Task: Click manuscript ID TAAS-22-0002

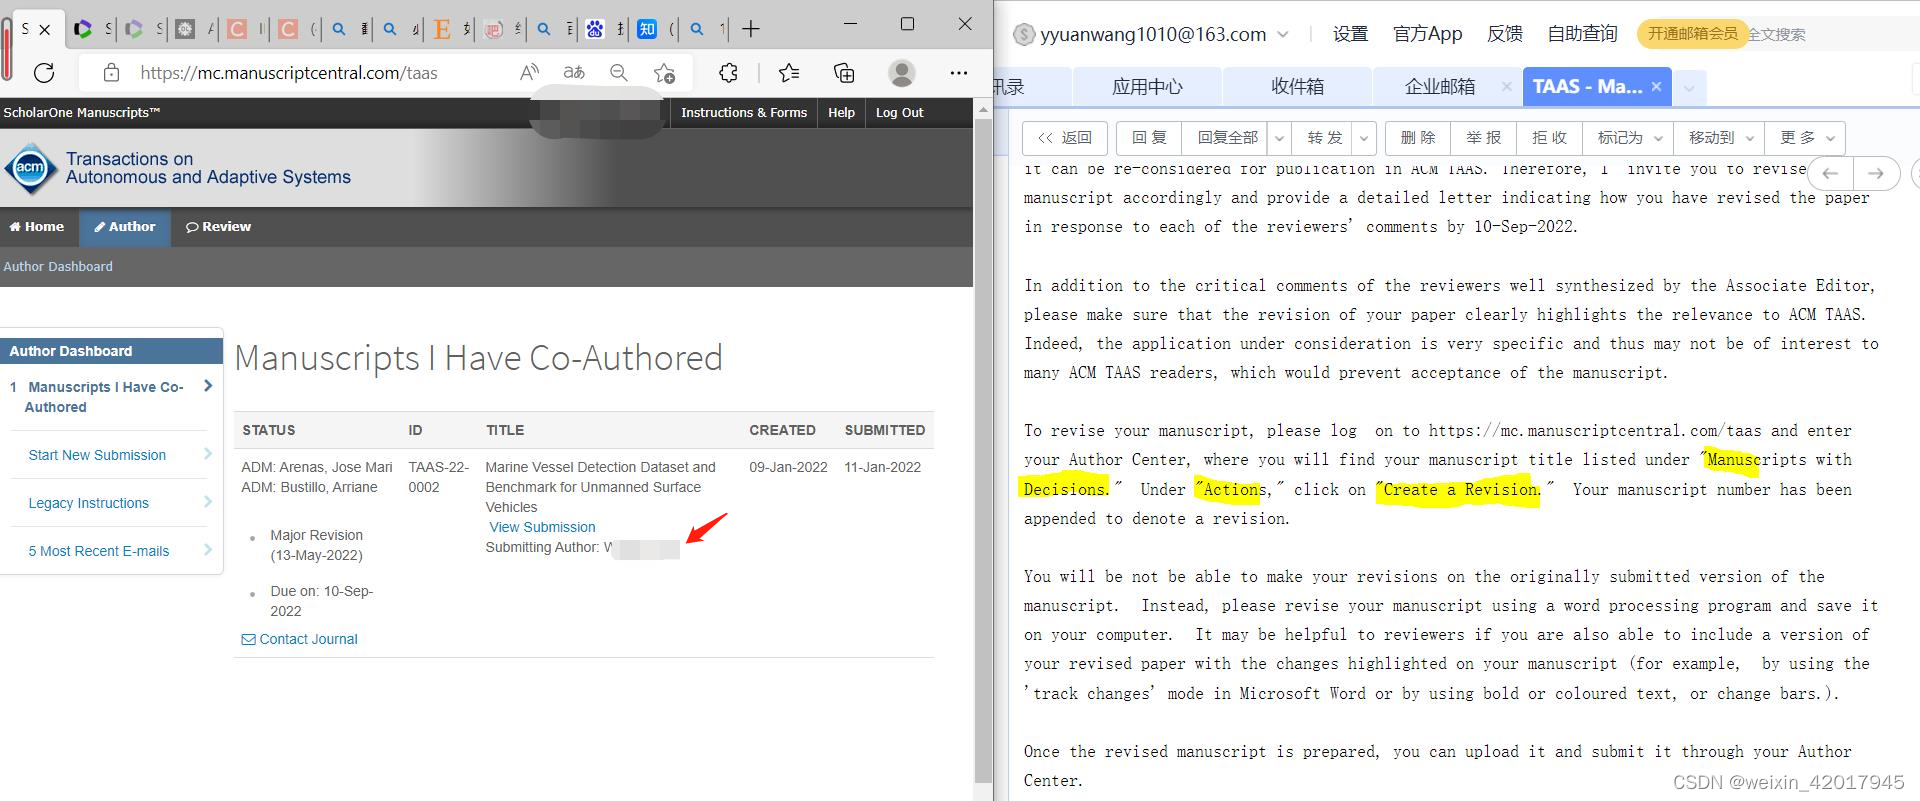Action: (438, 477)
